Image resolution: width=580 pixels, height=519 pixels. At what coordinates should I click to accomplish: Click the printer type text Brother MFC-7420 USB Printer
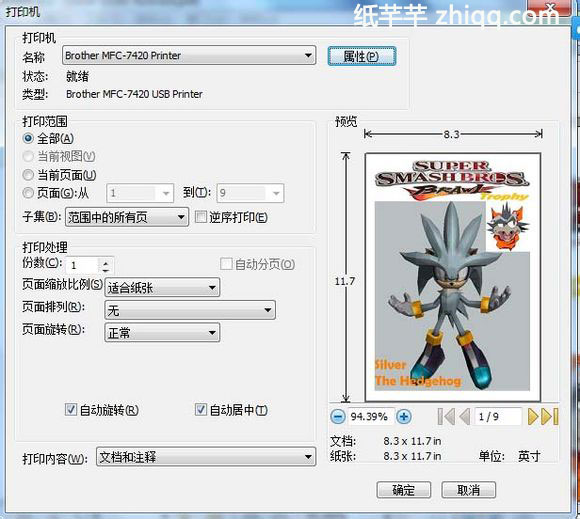click(x=134, y=94)
